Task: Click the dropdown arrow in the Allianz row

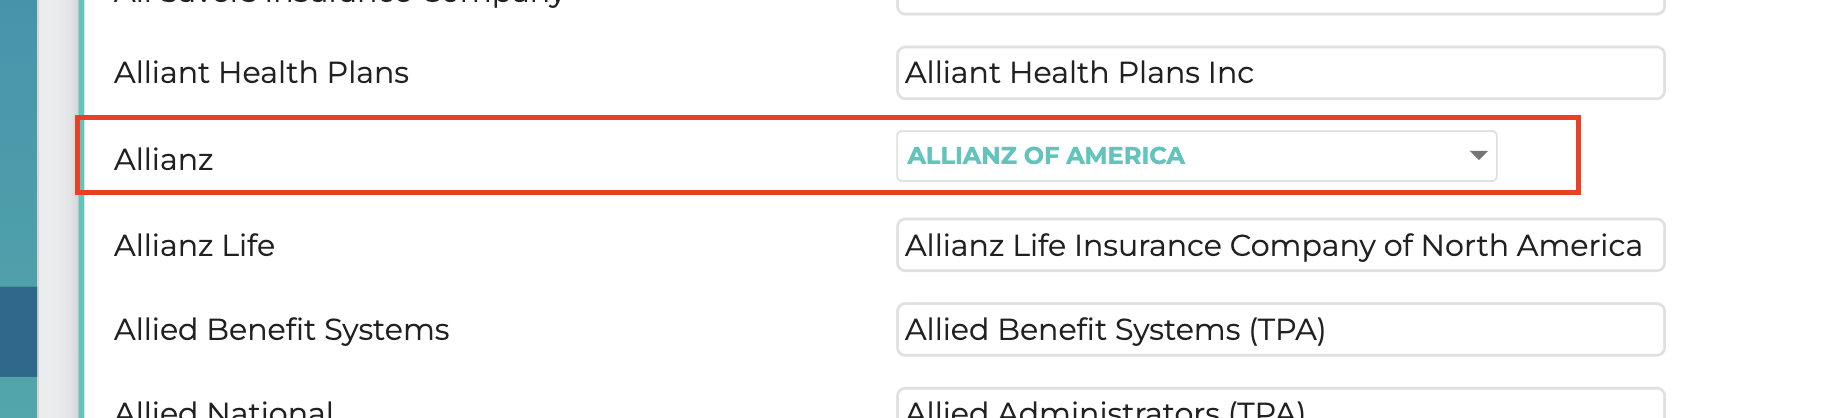Action: 1478,156
